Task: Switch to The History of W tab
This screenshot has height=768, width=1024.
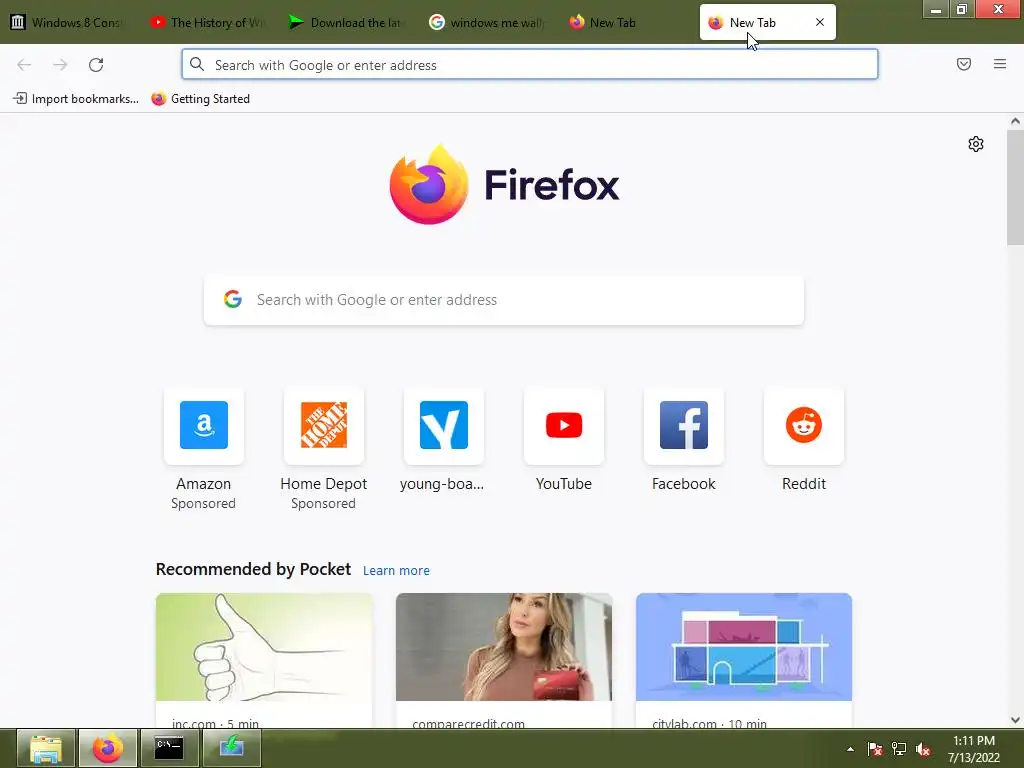Action: (208, 22)
